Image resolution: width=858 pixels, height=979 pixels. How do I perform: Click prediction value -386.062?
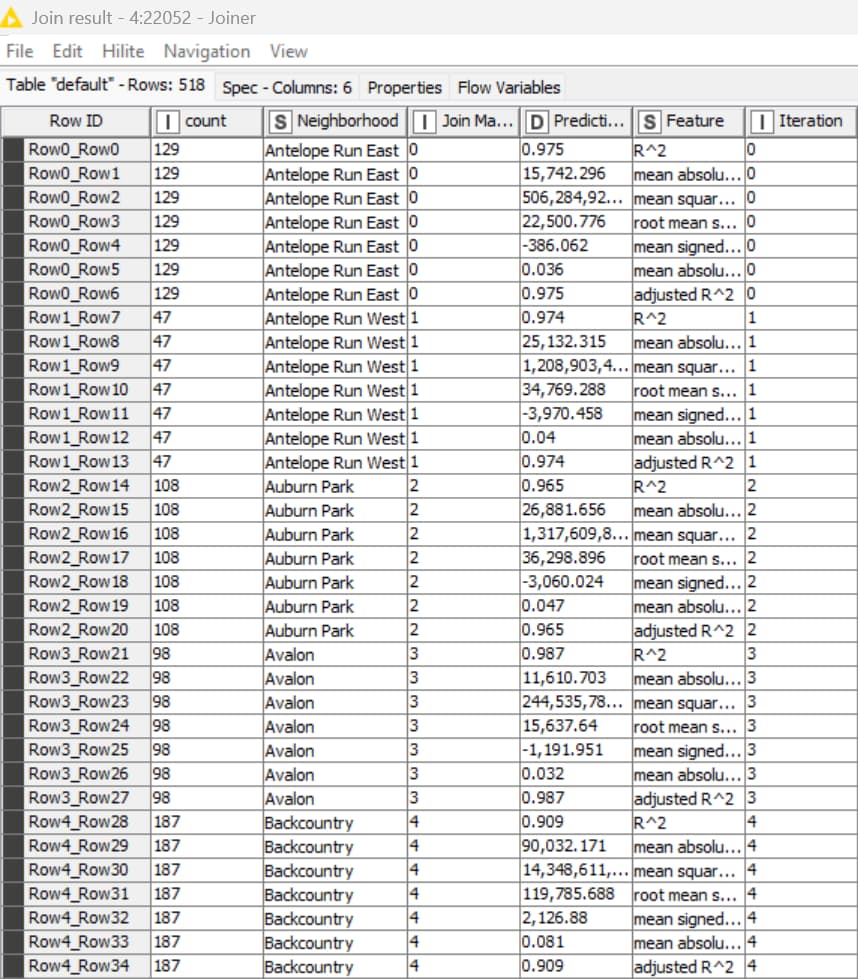[x=555, y=245]
